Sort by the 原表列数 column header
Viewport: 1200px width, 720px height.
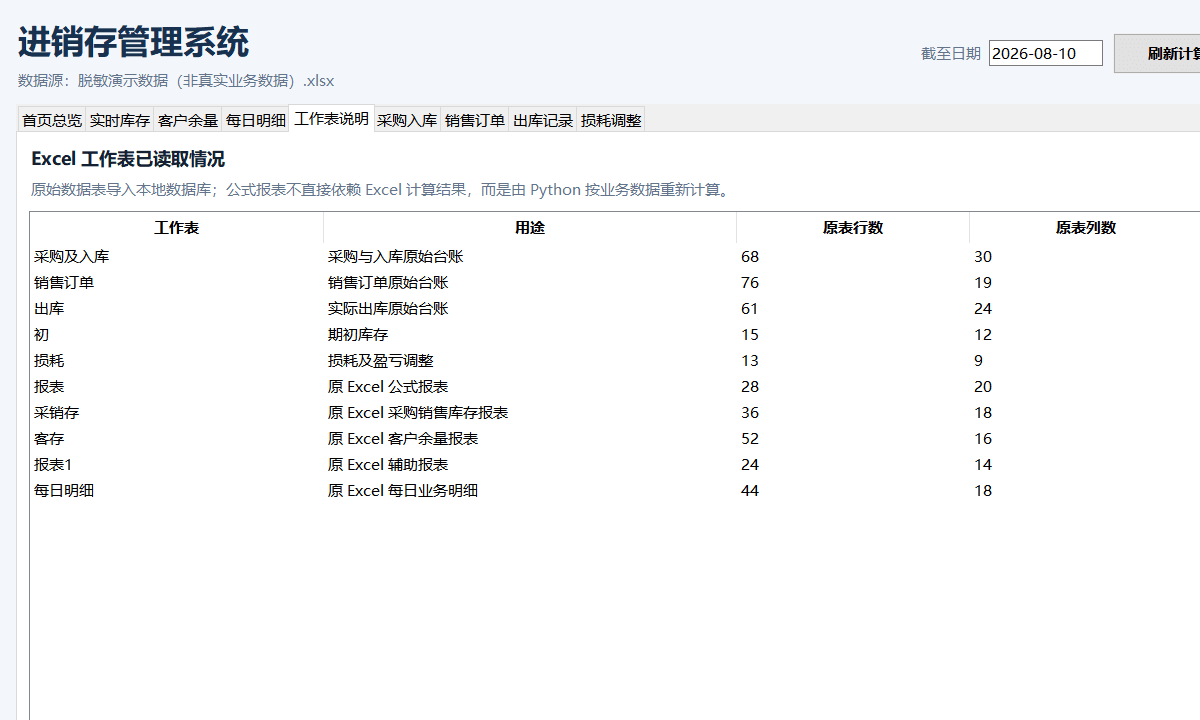click(x=1085, y=227)
